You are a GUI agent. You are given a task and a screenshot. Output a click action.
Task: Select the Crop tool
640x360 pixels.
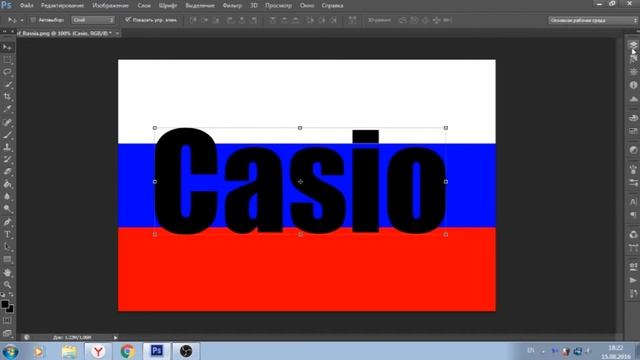pos(7,97)
